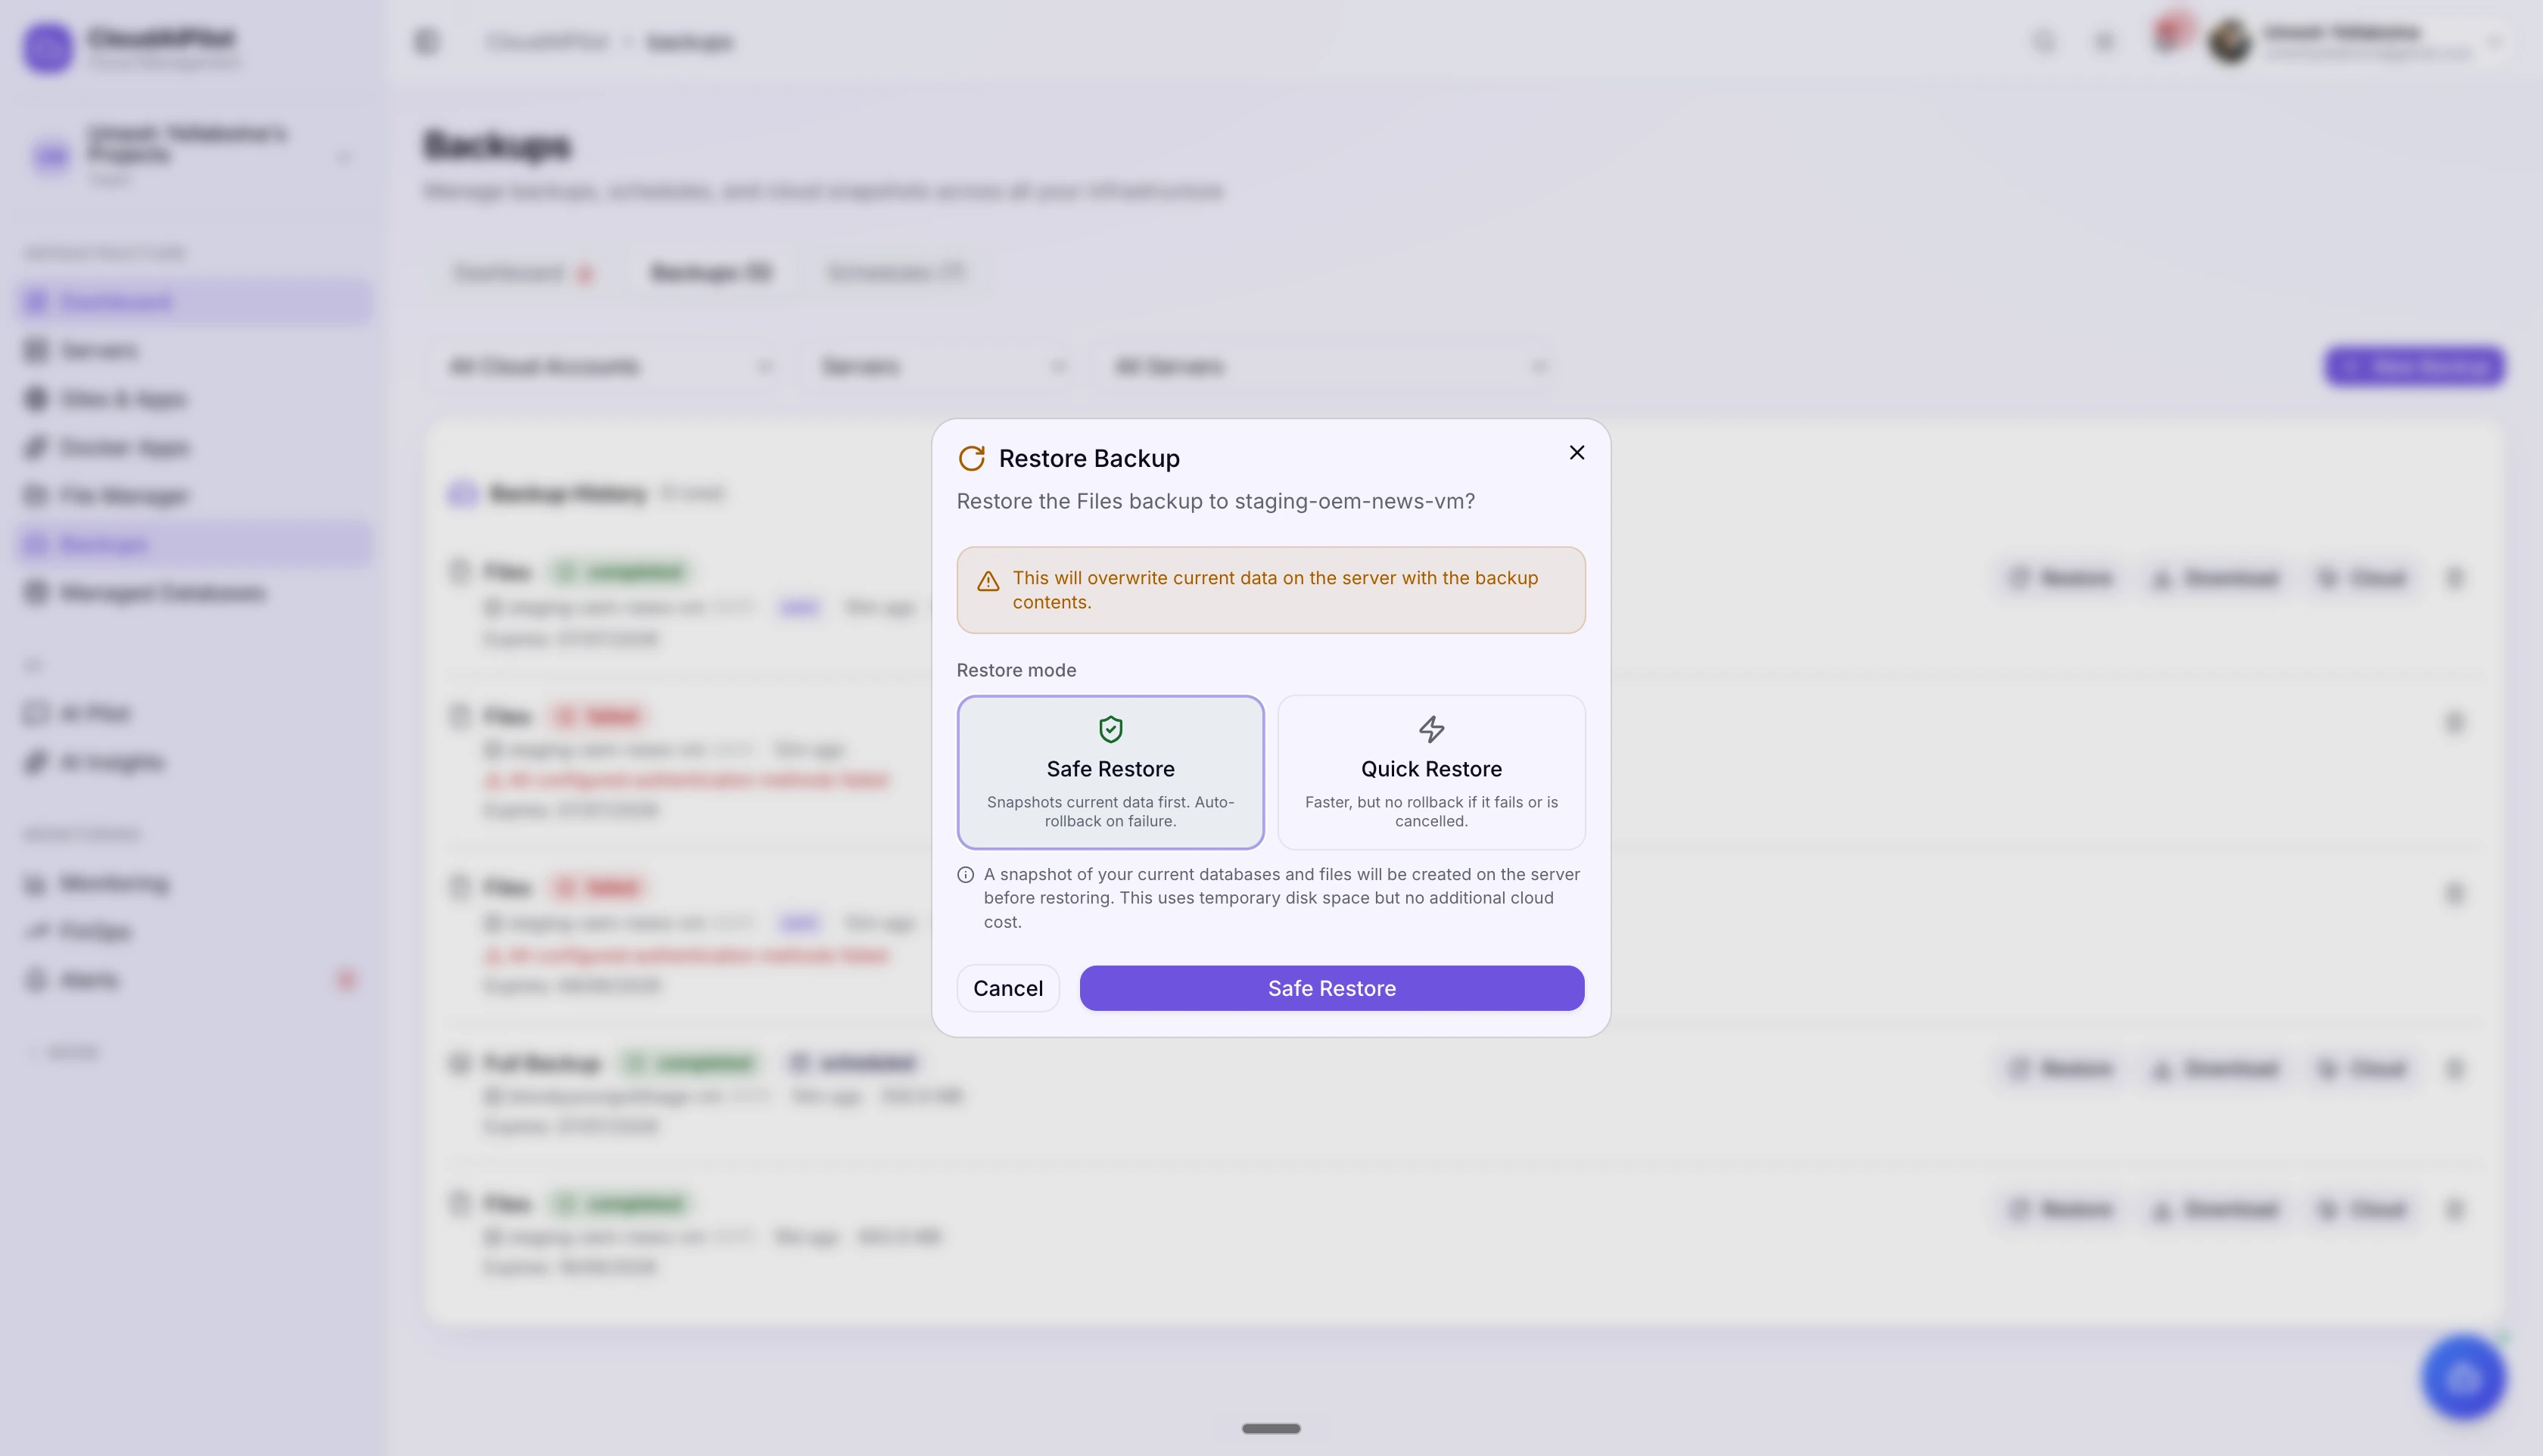Screen dimensions: 2543x1456
Task: Select the Quick Restore mode card
Action: [1431, 772]
